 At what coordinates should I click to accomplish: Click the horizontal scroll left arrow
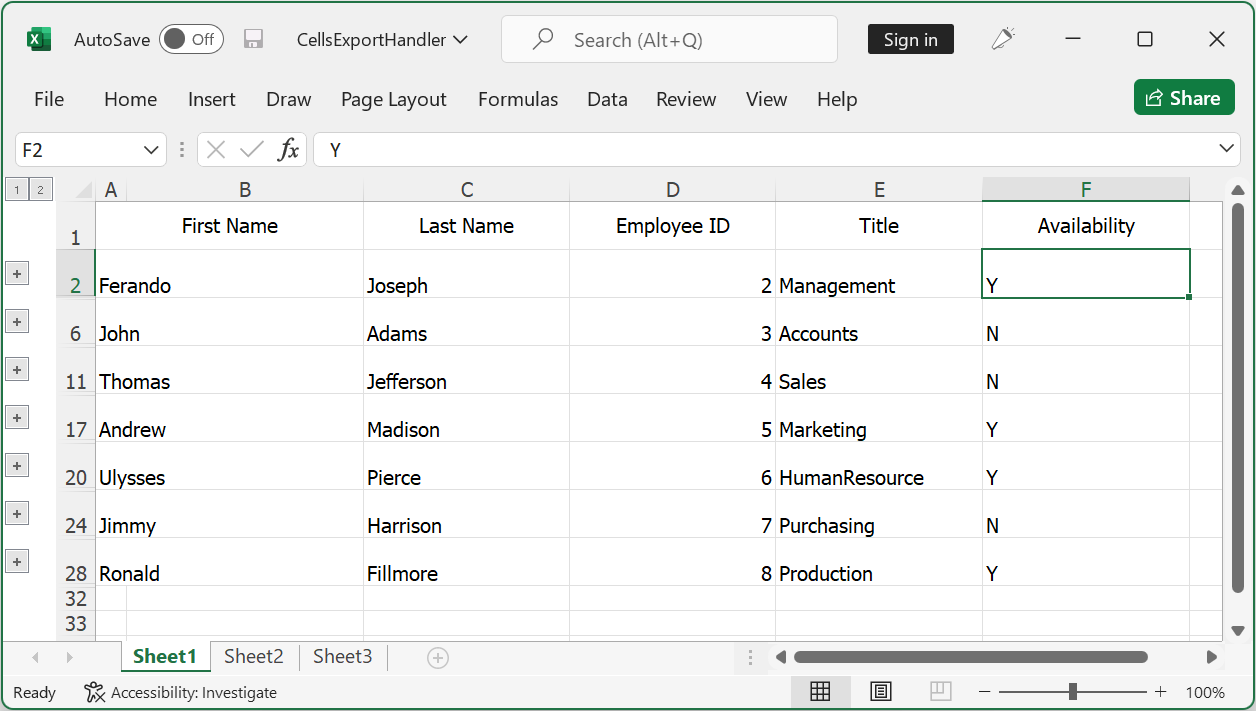[x=781, y=657]
